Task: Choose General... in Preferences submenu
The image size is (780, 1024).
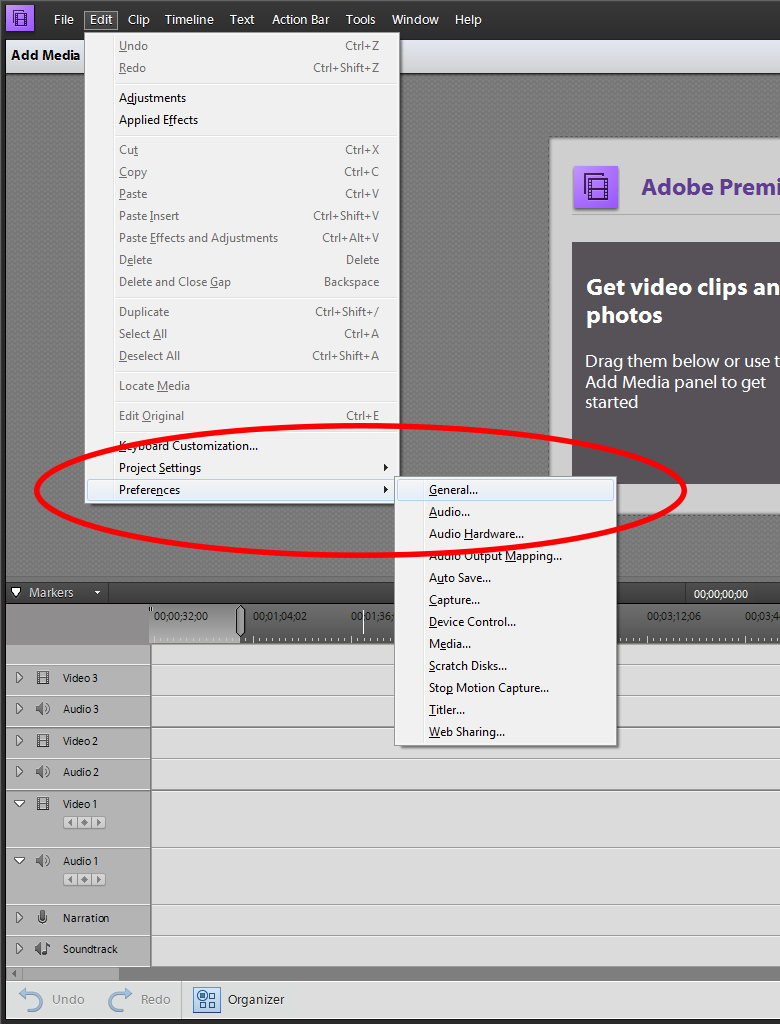Action: [506, 490]
